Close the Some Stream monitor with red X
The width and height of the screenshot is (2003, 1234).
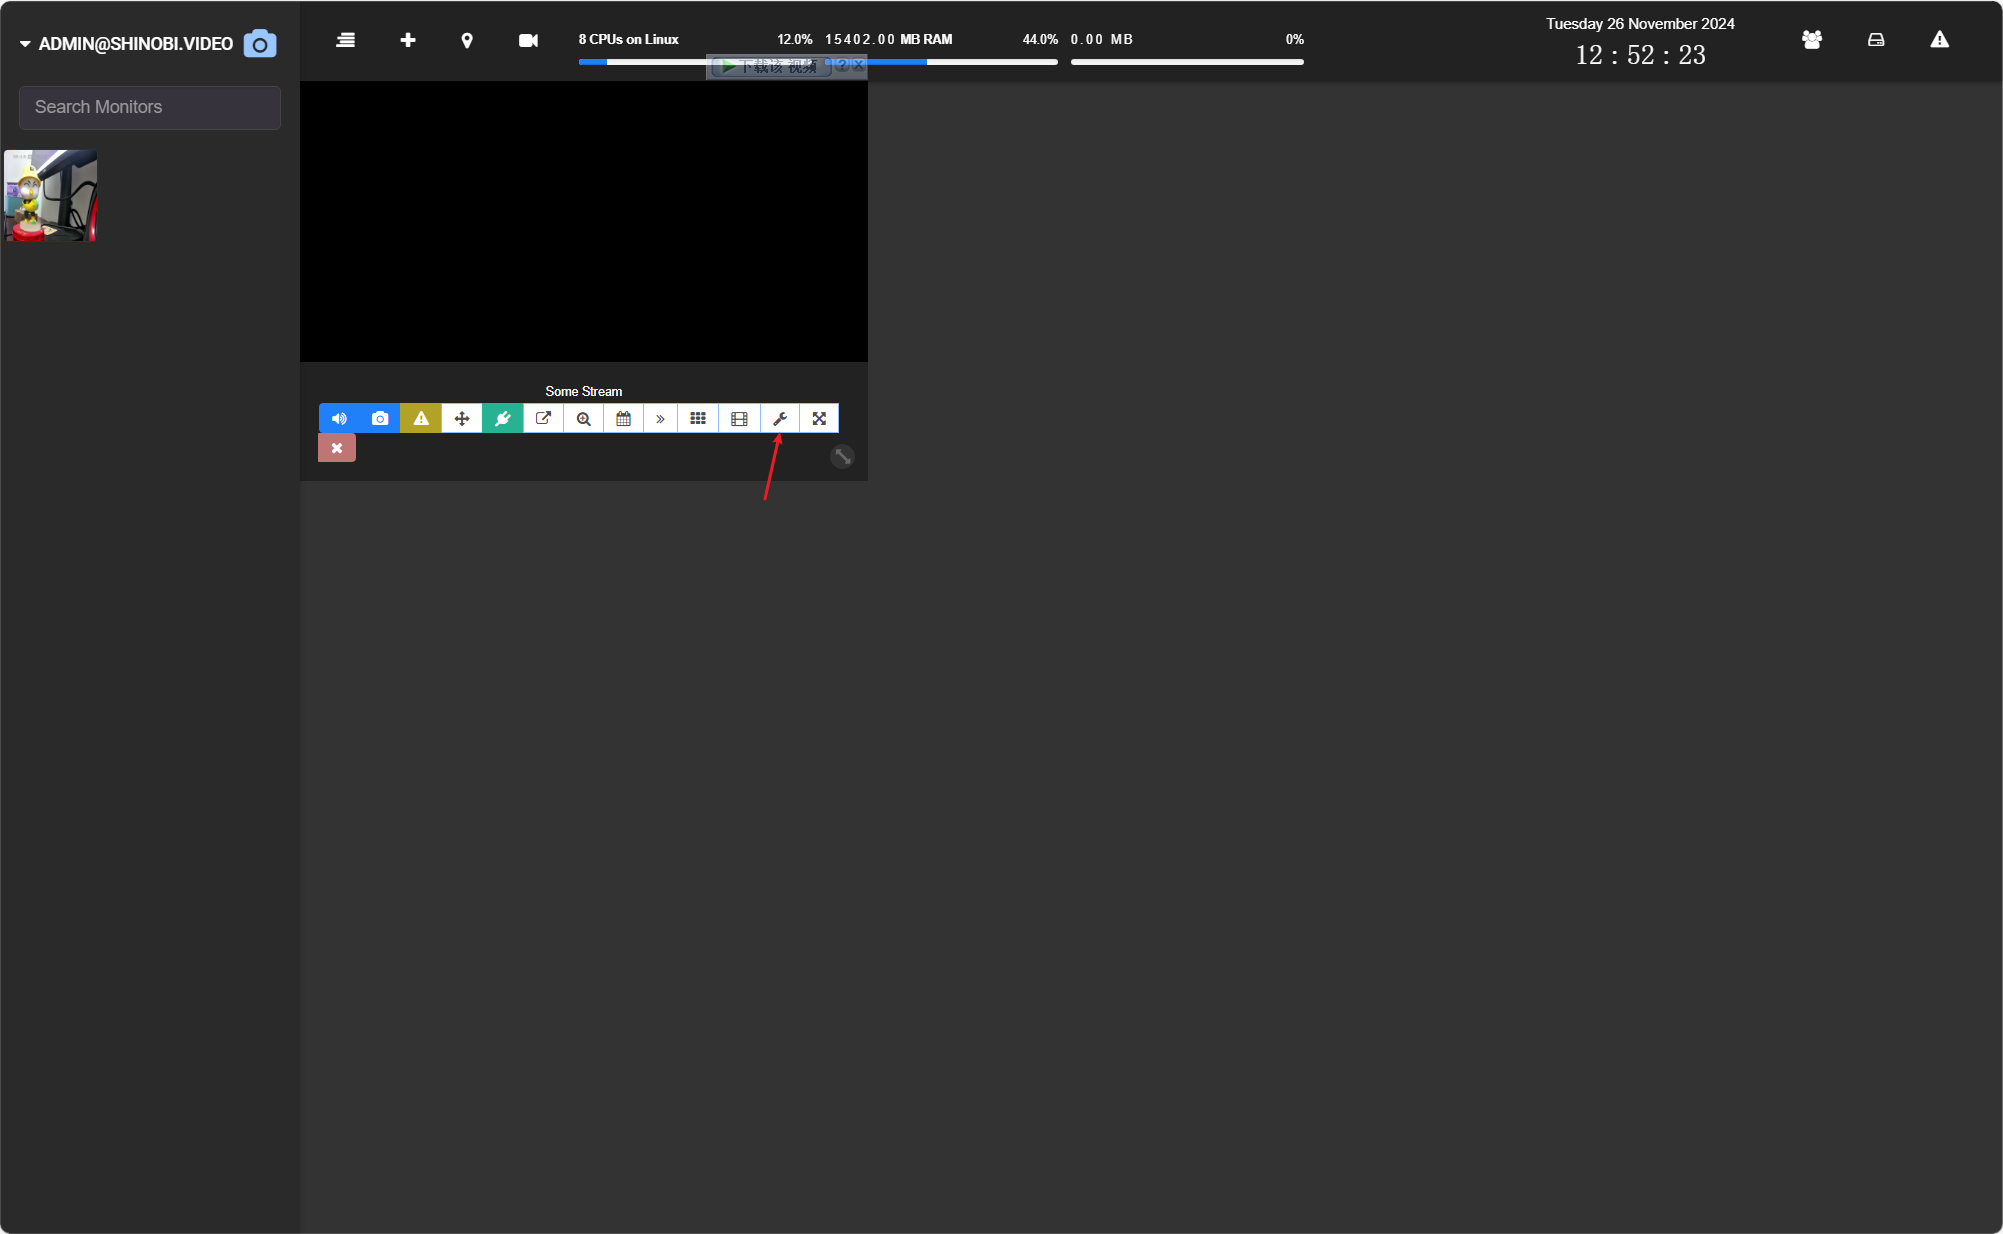coord(337,448)
